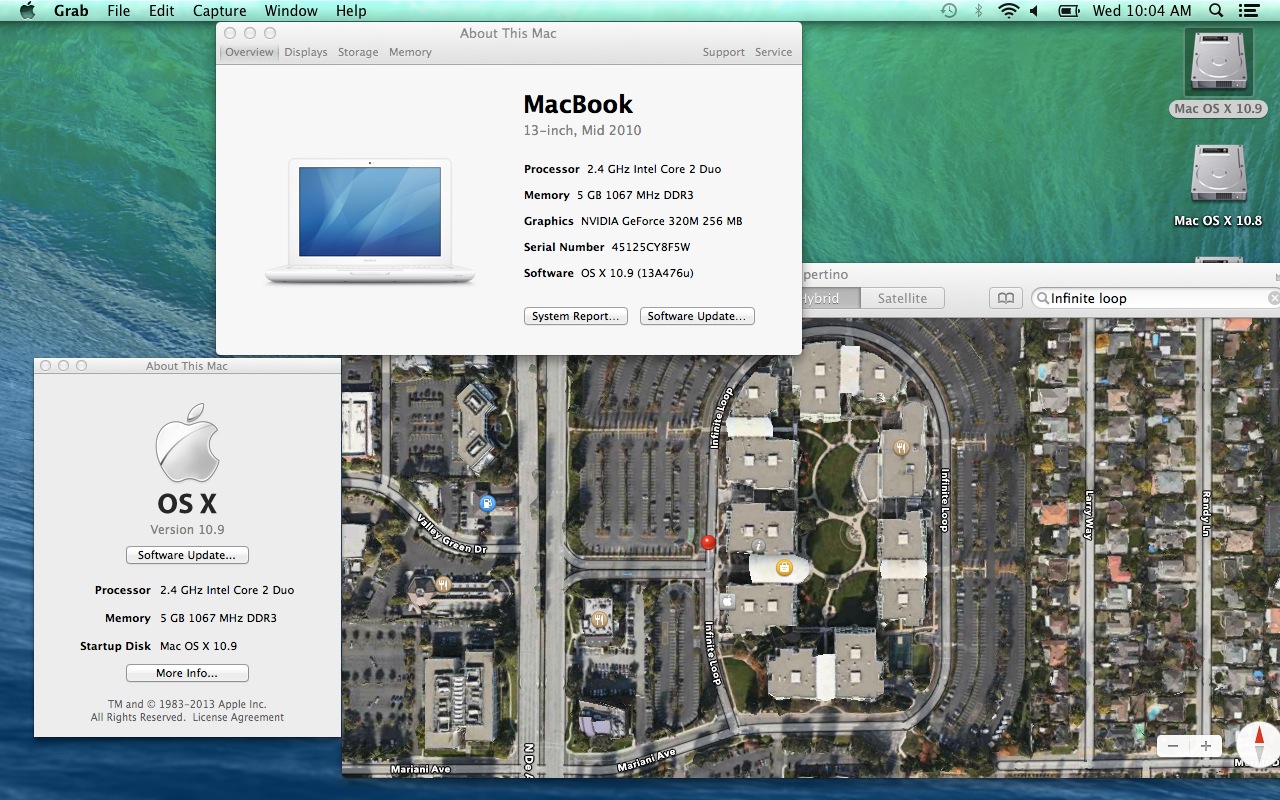Click the Time Machine status icon
Viewport: 1280px width, 800px height.
pyautogui.click(x=949, y=11)
